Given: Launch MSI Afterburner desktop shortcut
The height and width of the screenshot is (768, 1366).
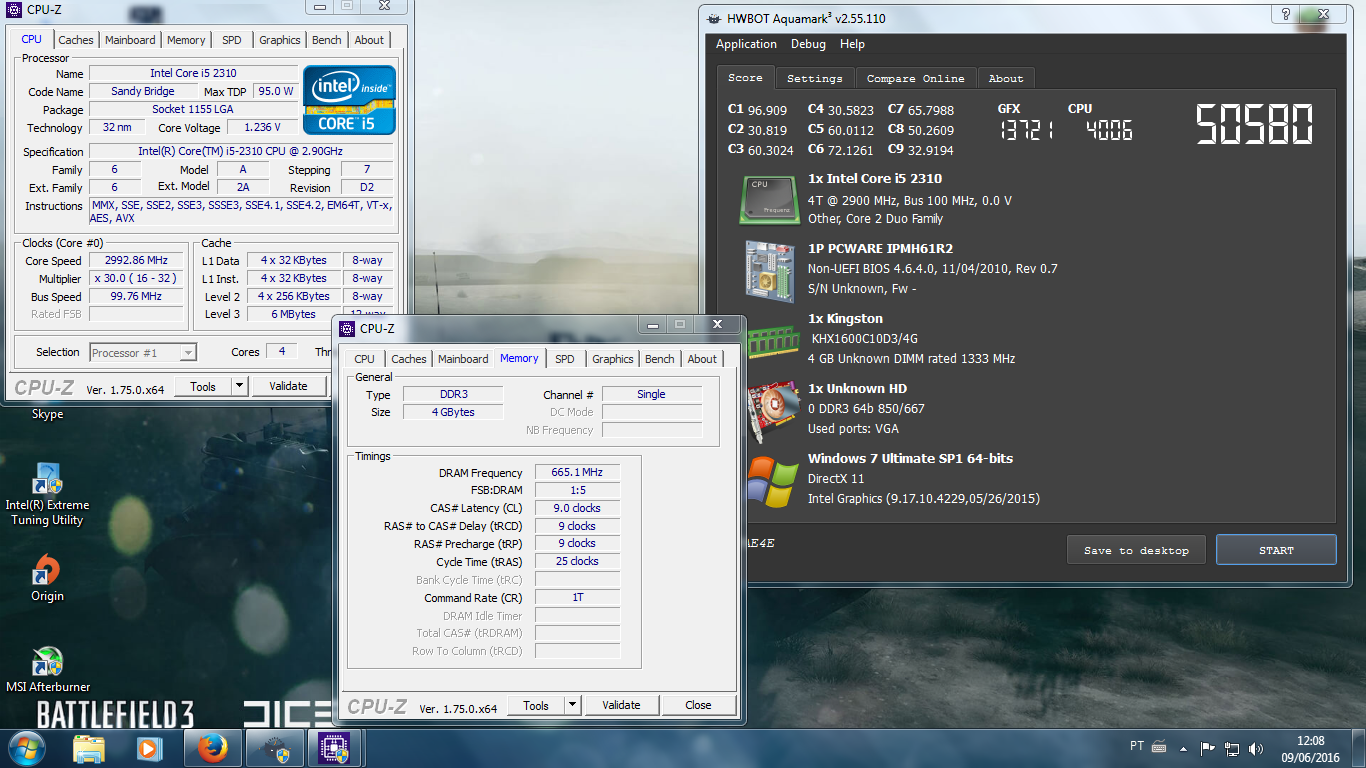Looking at the screenshot, I should tap(47, 670).
